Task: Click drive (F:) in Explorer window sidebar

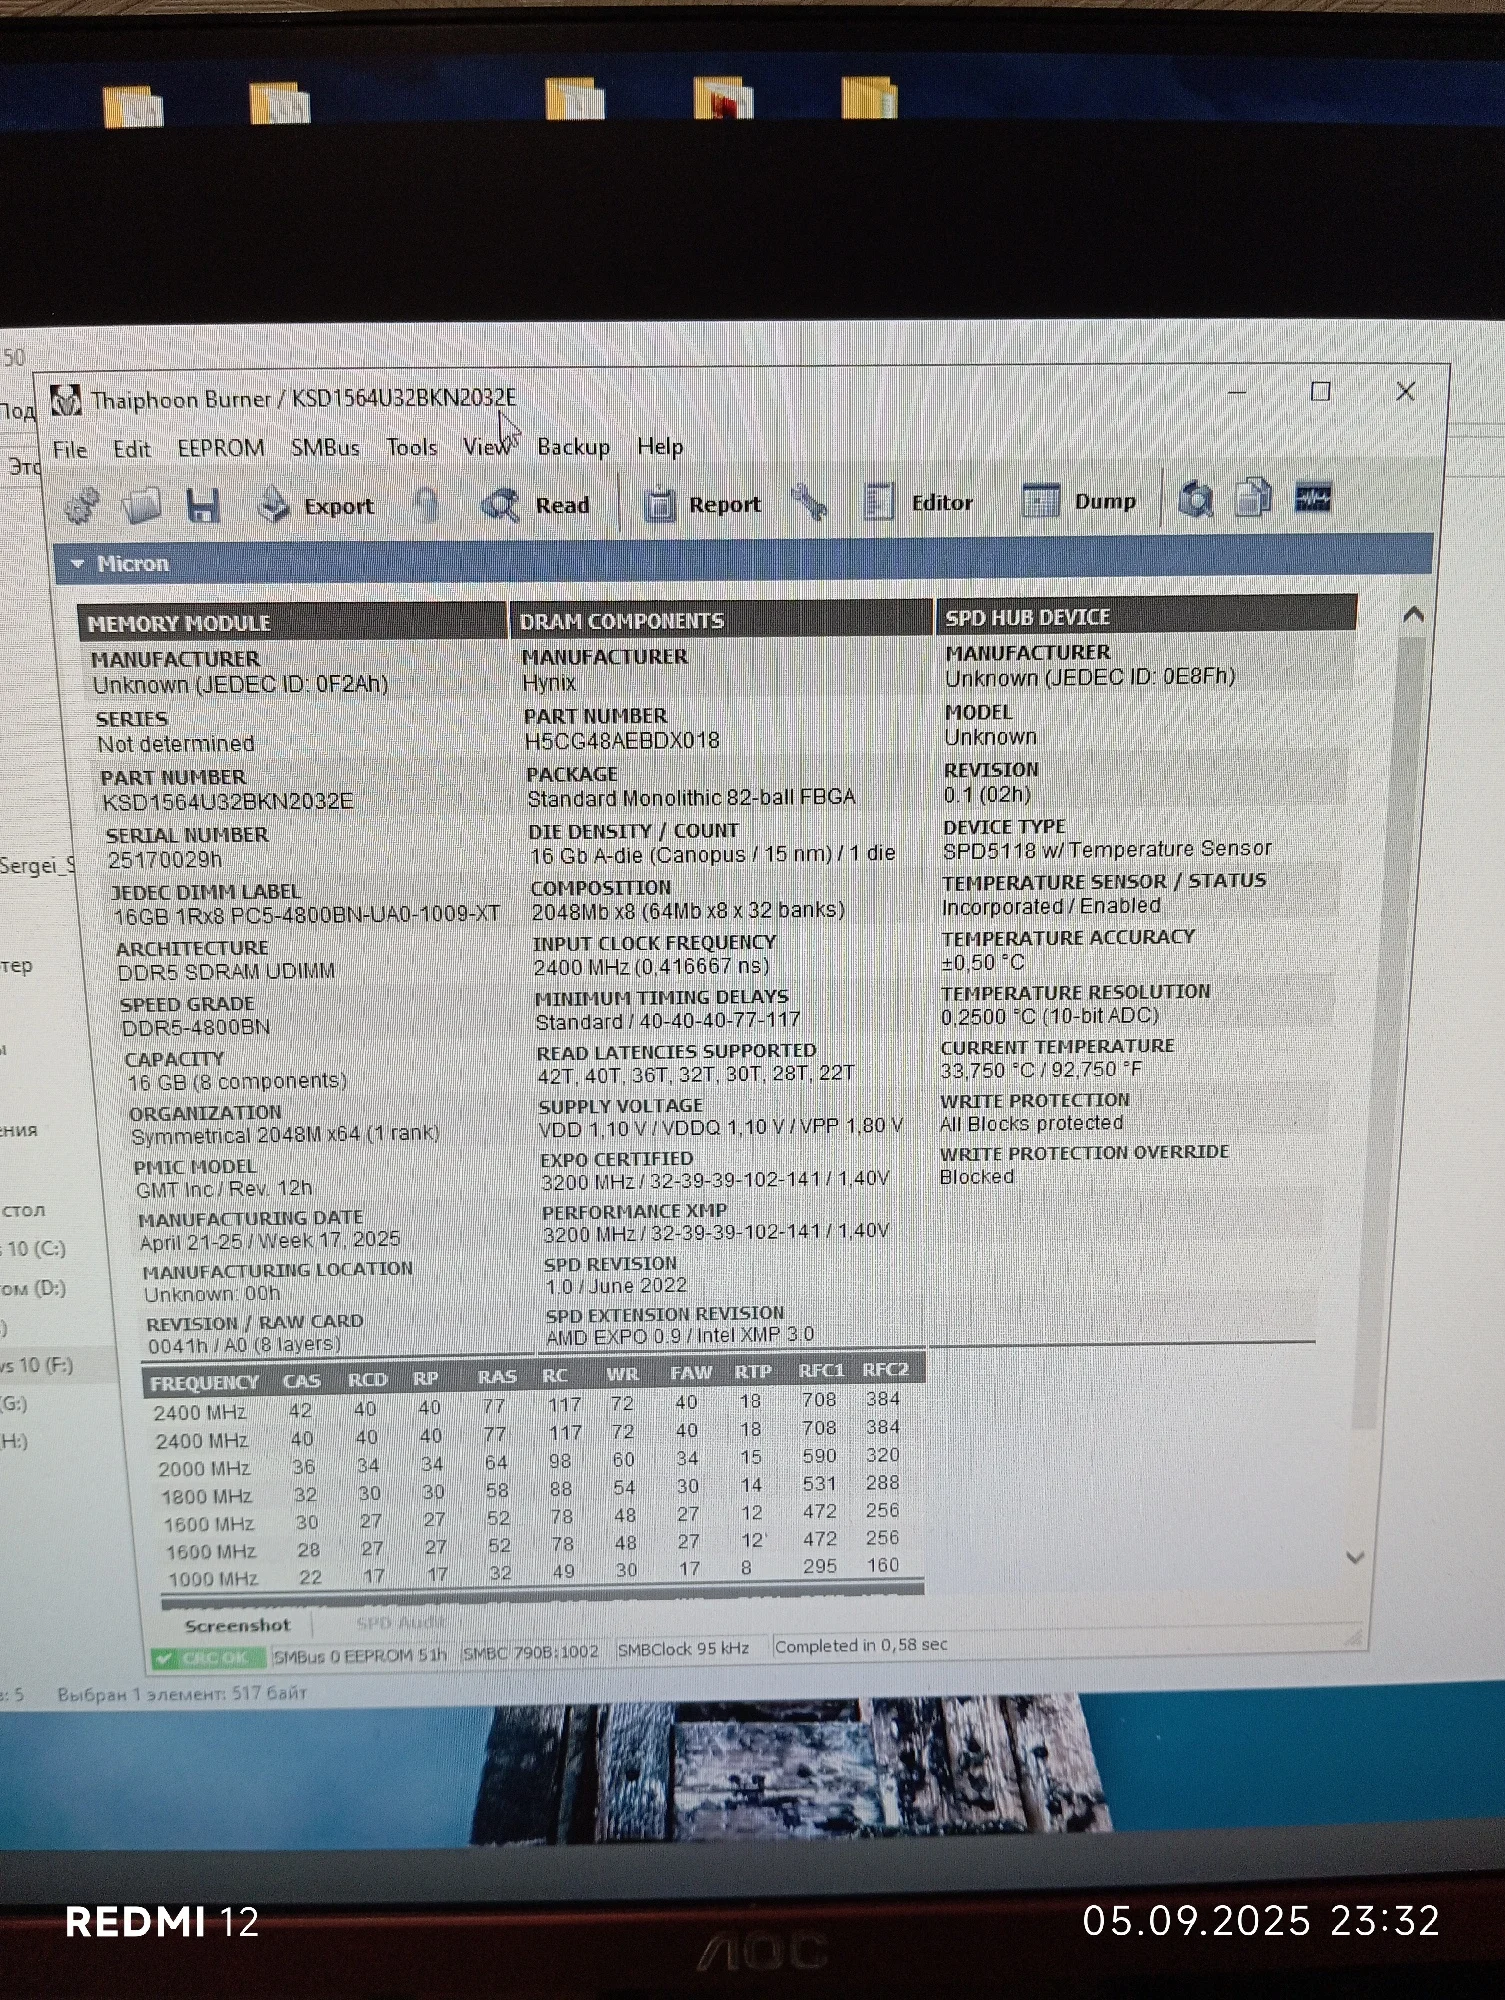Action: point(38,1365)
